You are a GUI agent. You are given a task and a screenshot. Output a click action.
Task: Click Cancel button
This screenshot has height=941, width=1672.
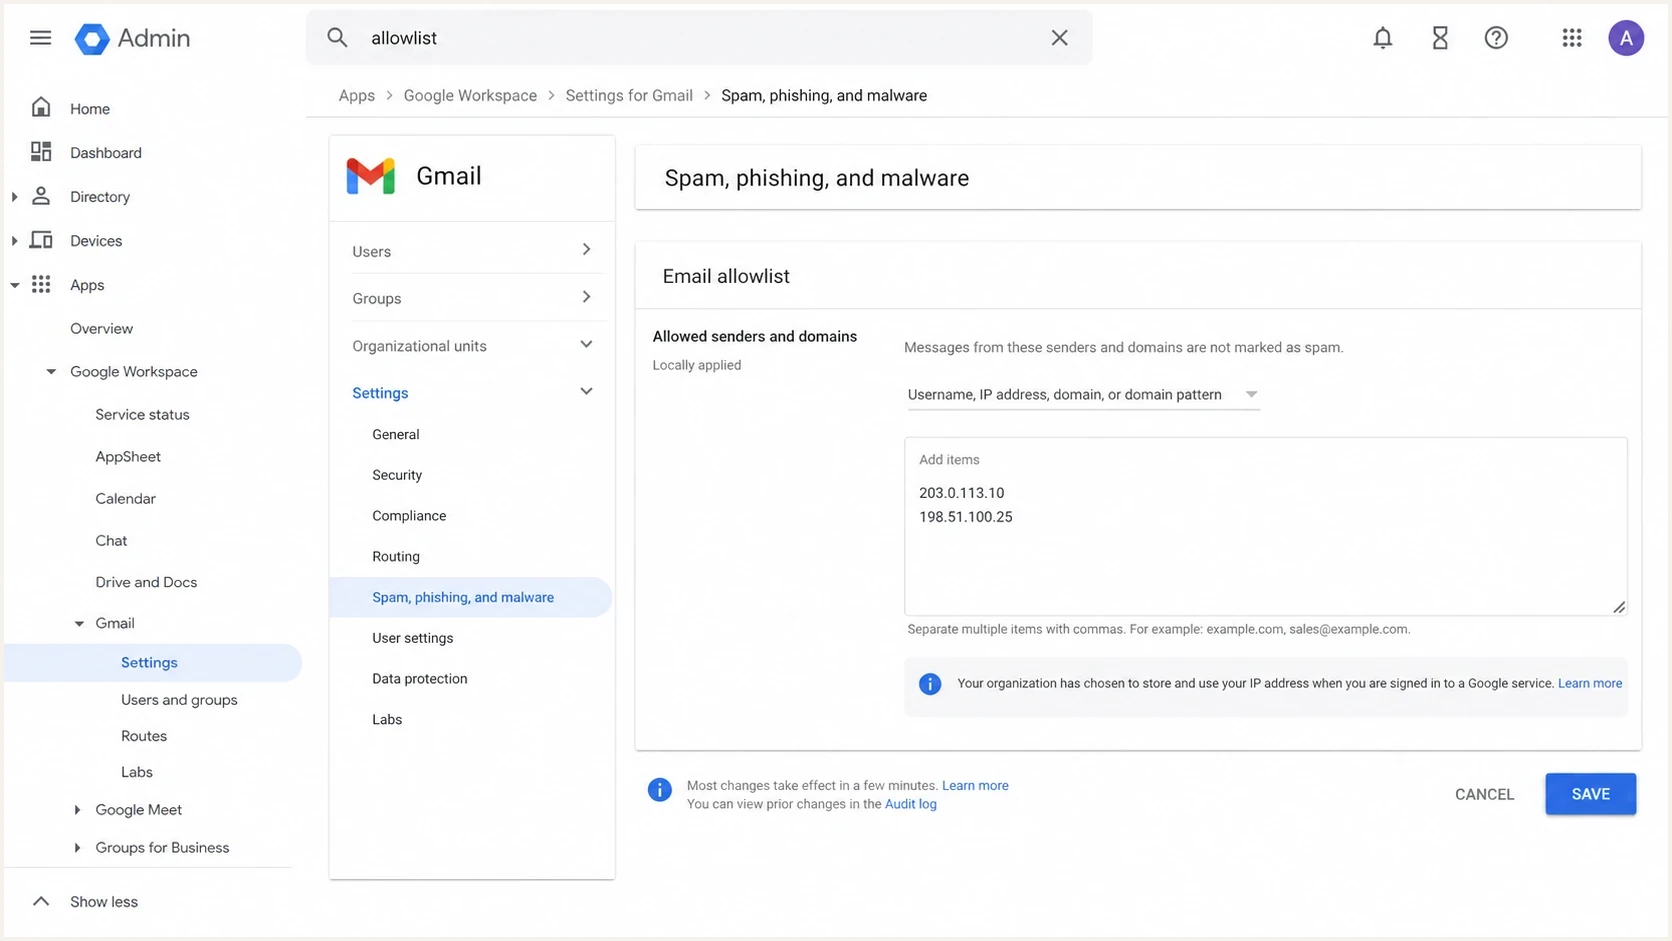pos(1484,794)
